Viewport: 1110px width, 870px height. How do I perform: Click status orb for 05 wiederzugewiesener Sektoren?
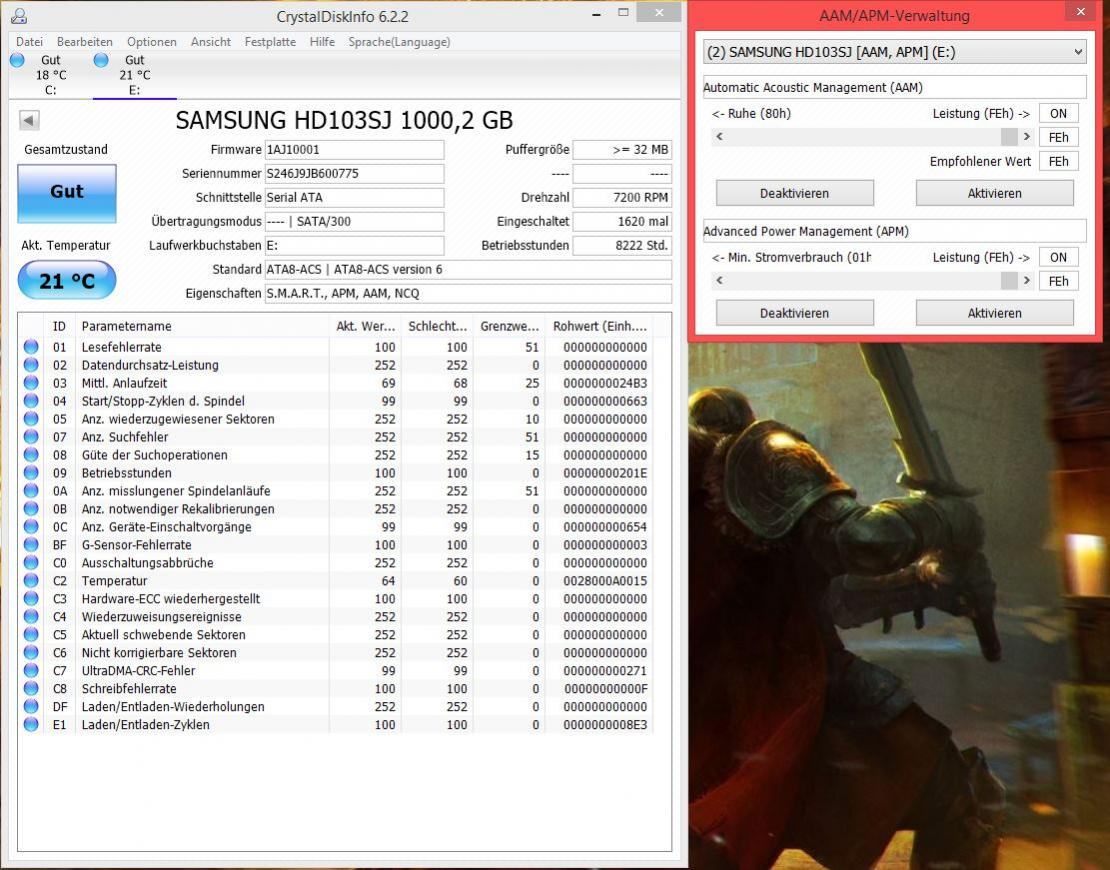31,419
